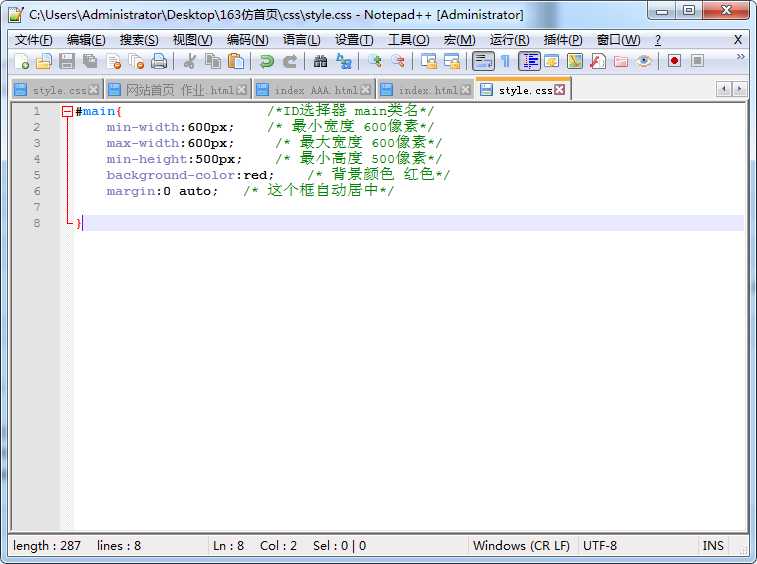Image resolution: width=757 pixels, height=564 pixels.
Task: Open Function List toolbar icon
Action: (x=598, y=61)
